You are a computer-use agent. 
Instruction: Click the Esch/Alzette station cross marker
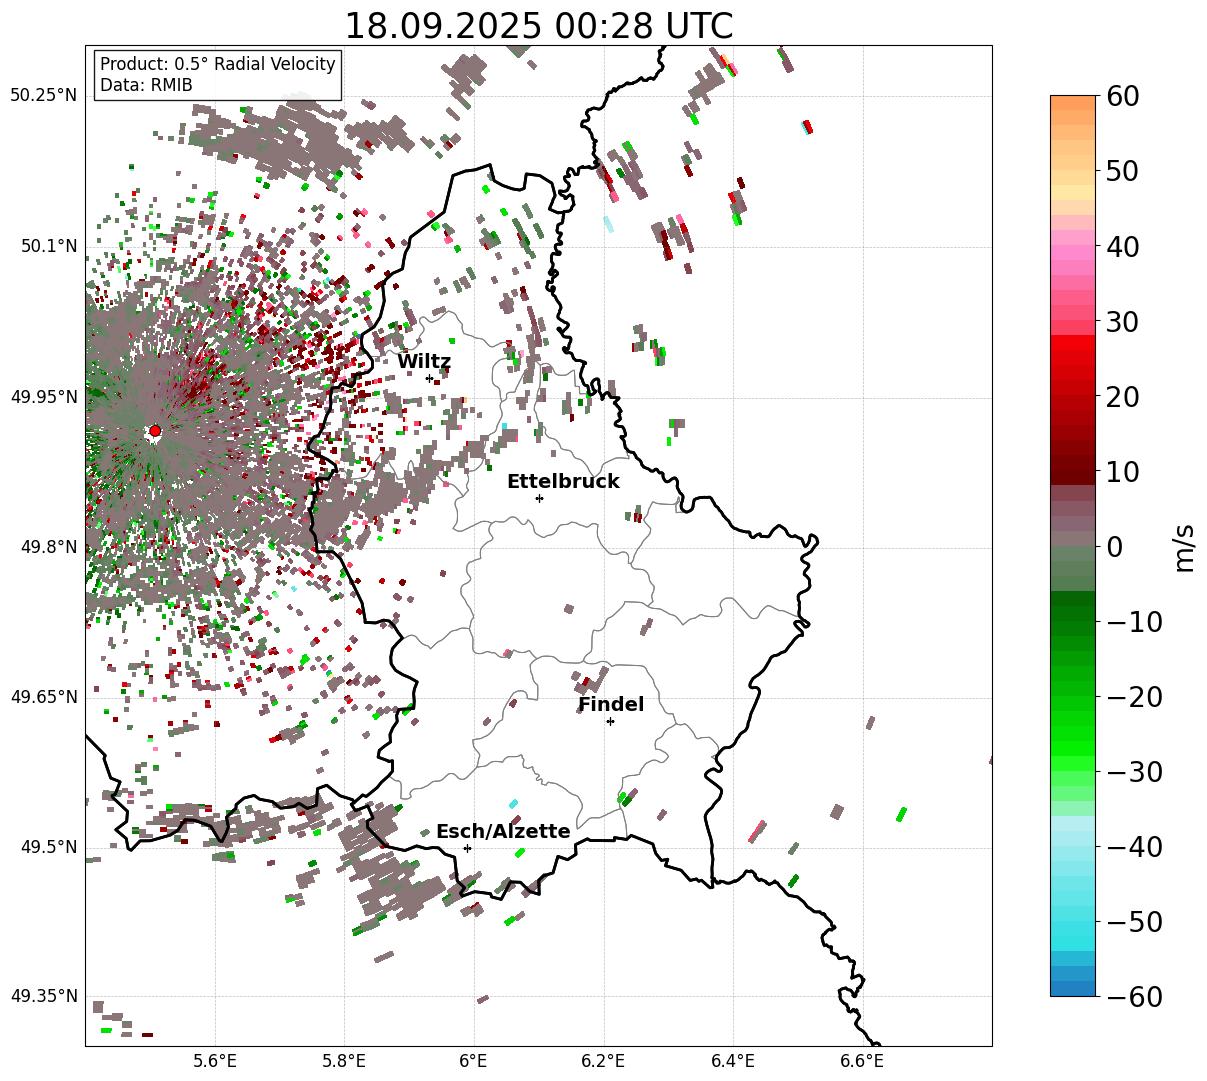point(467,848)
